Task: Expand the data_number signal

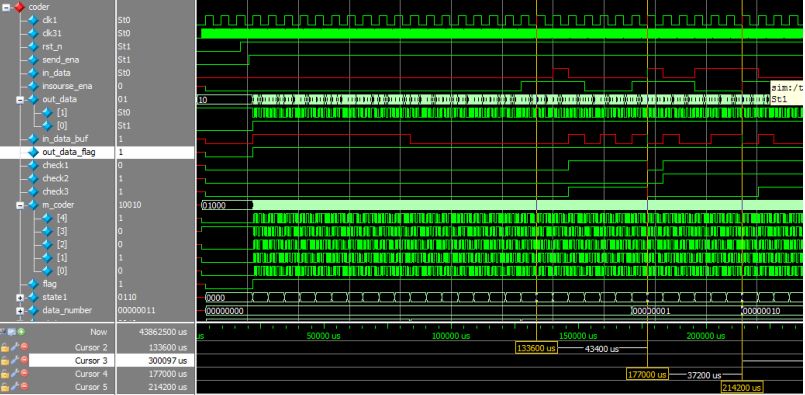Action: coord(20,310)
